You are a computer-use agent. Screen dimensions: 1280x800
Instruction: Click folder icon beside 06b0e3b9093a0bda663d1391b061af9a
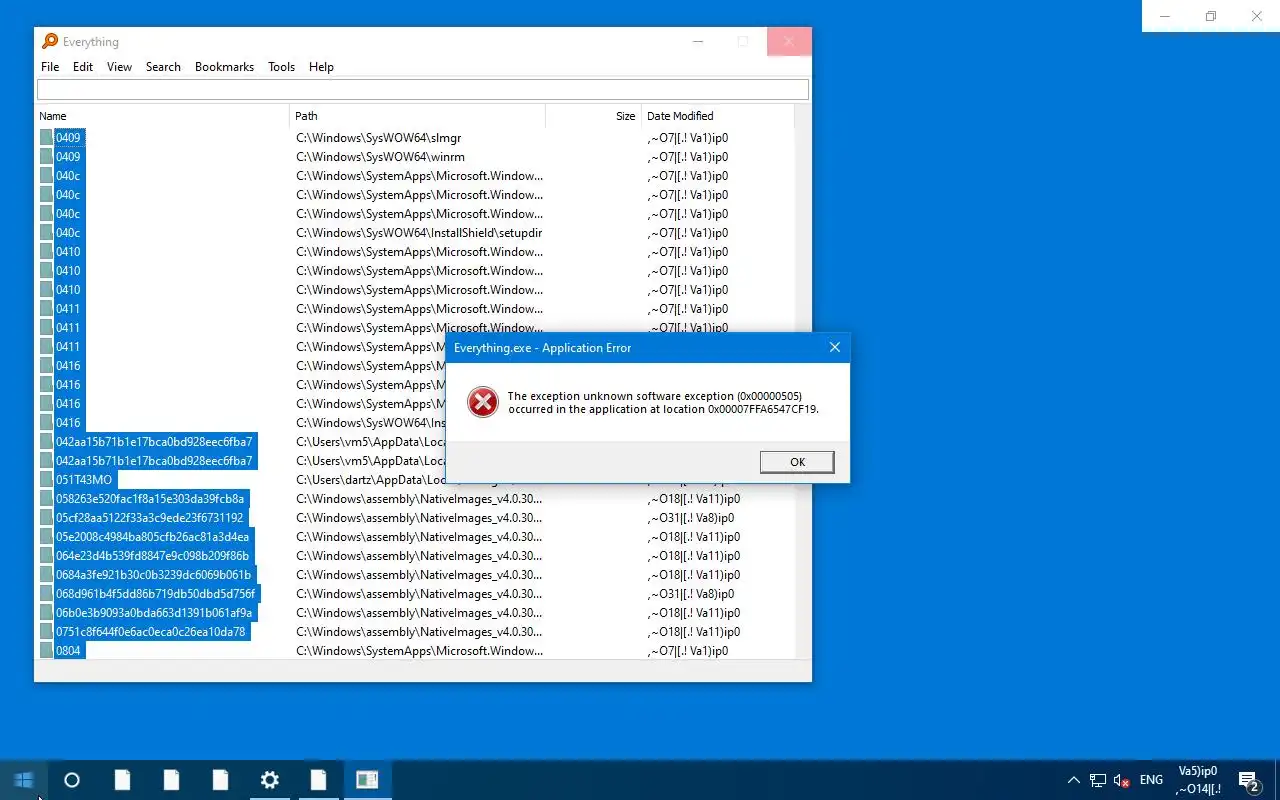pyautogui.click(x=46, y=613)
